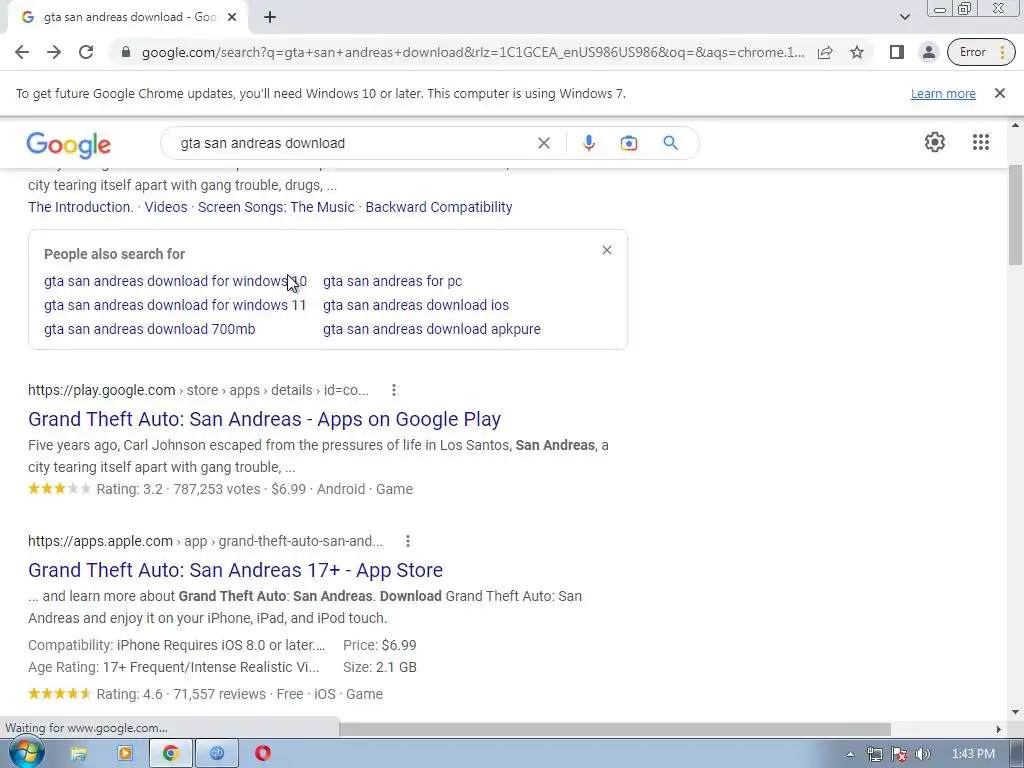Dismiss the Windows 7 update notice
This screenshot has width=1024, height=768.
click(x=999, y=93)
